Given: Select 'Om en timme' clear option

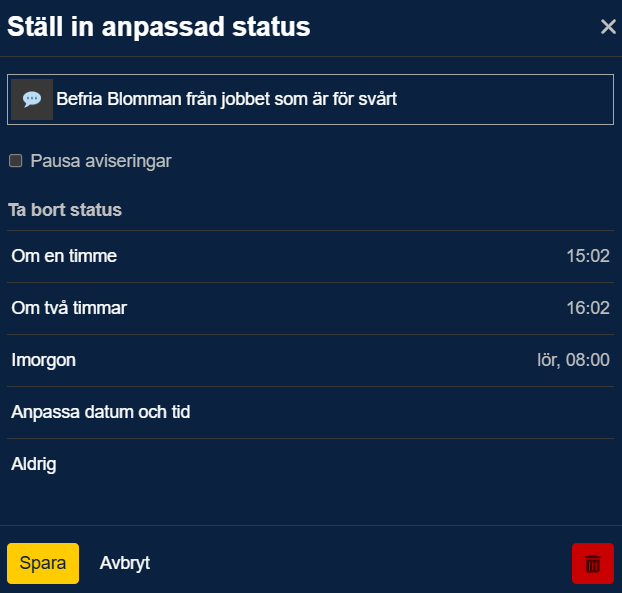Looking at the screenshot, I should click(64, 256).
